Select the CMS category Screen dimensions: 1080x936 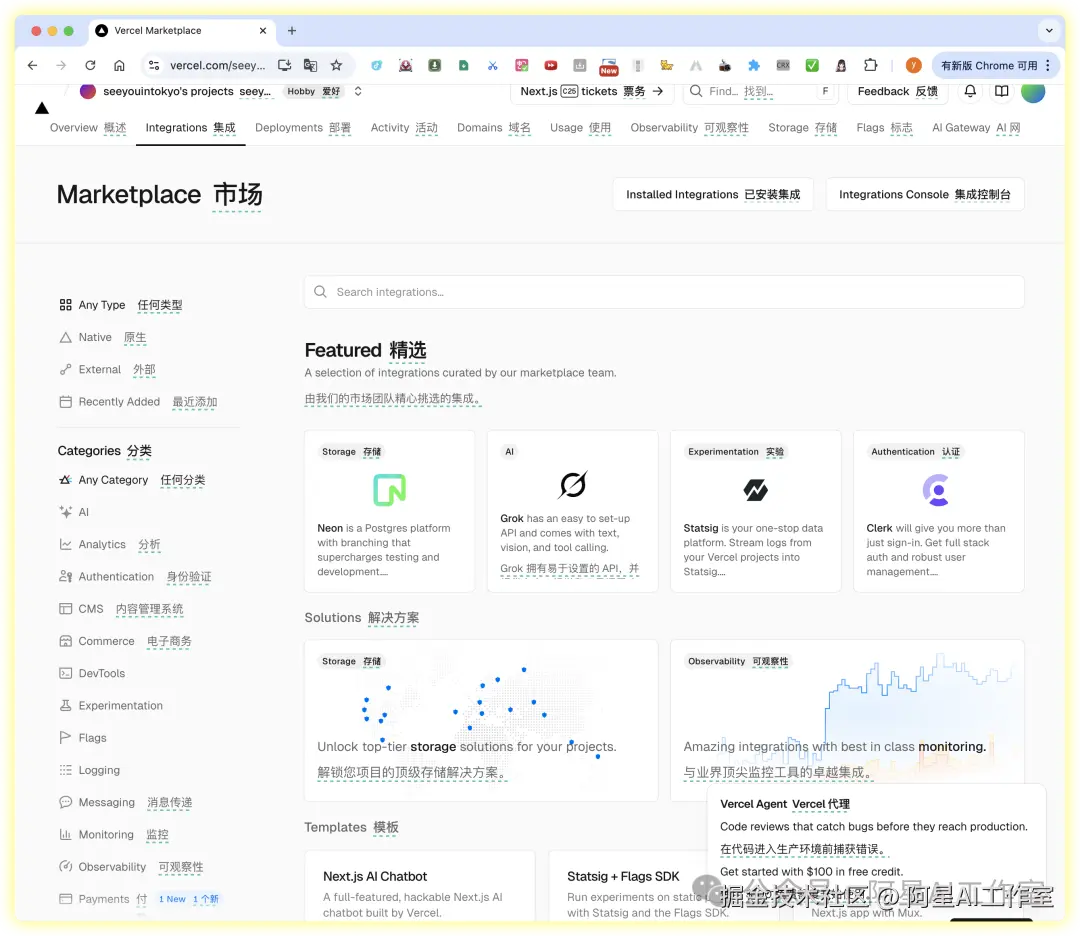point(121,610)
